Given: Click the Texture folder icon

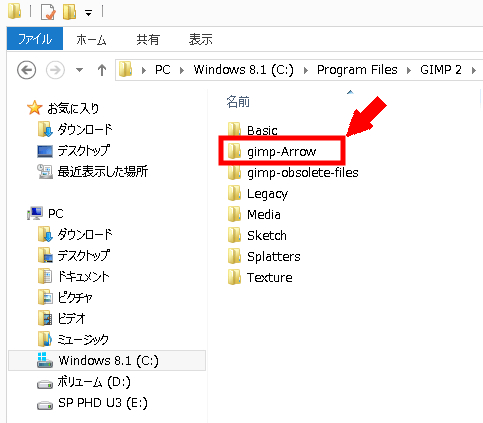Looking at the screenshot, I should coord(235,277).
